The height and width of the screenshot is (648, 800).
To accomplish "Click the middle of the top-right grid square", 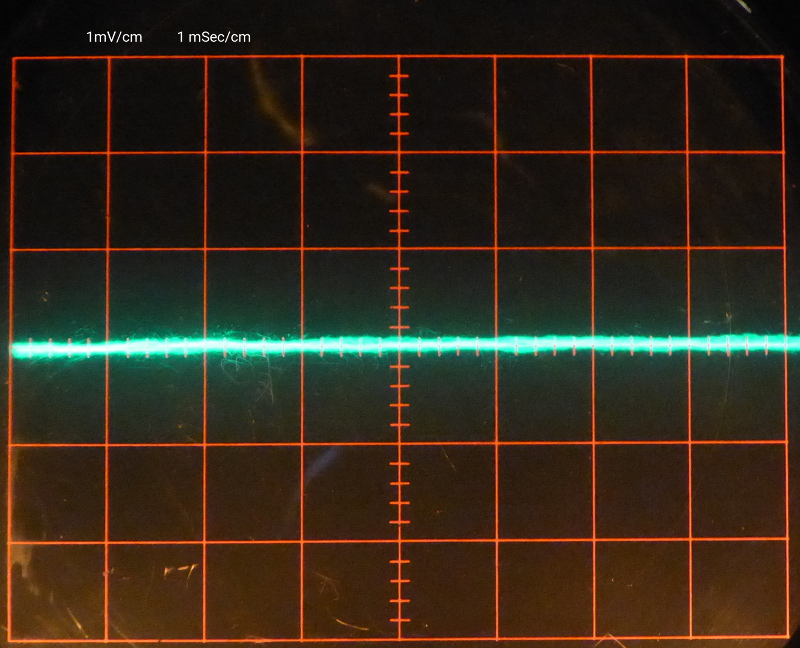I will (735, 105).
